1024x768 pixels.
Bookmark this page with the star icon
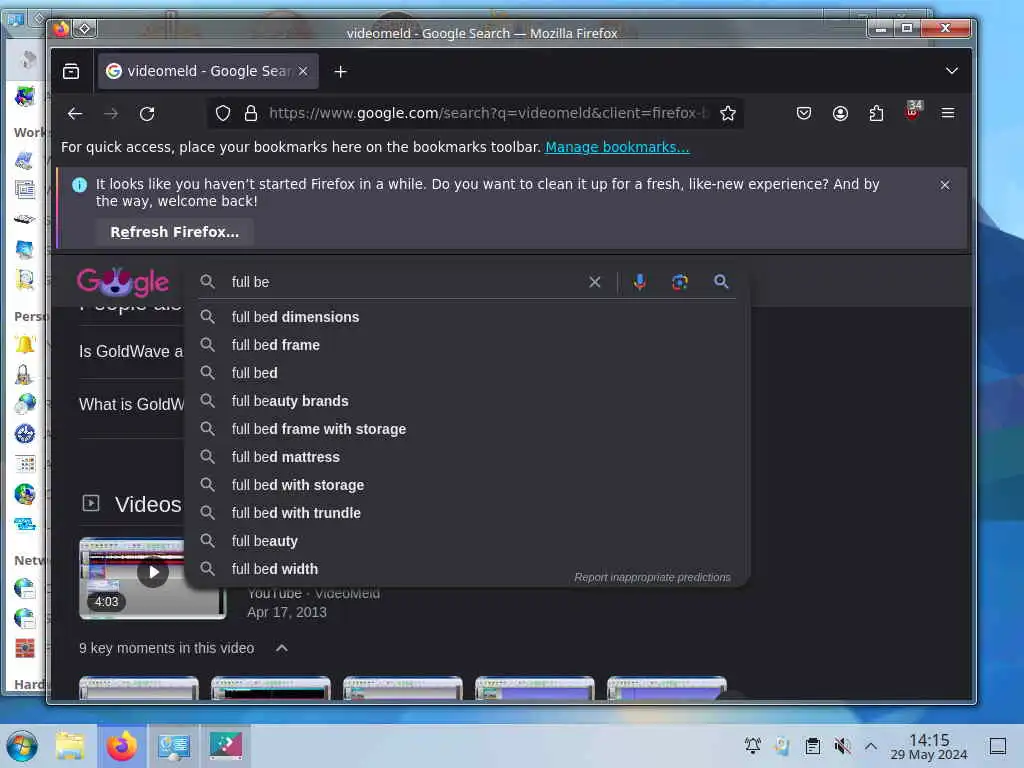tap(728, 114)
